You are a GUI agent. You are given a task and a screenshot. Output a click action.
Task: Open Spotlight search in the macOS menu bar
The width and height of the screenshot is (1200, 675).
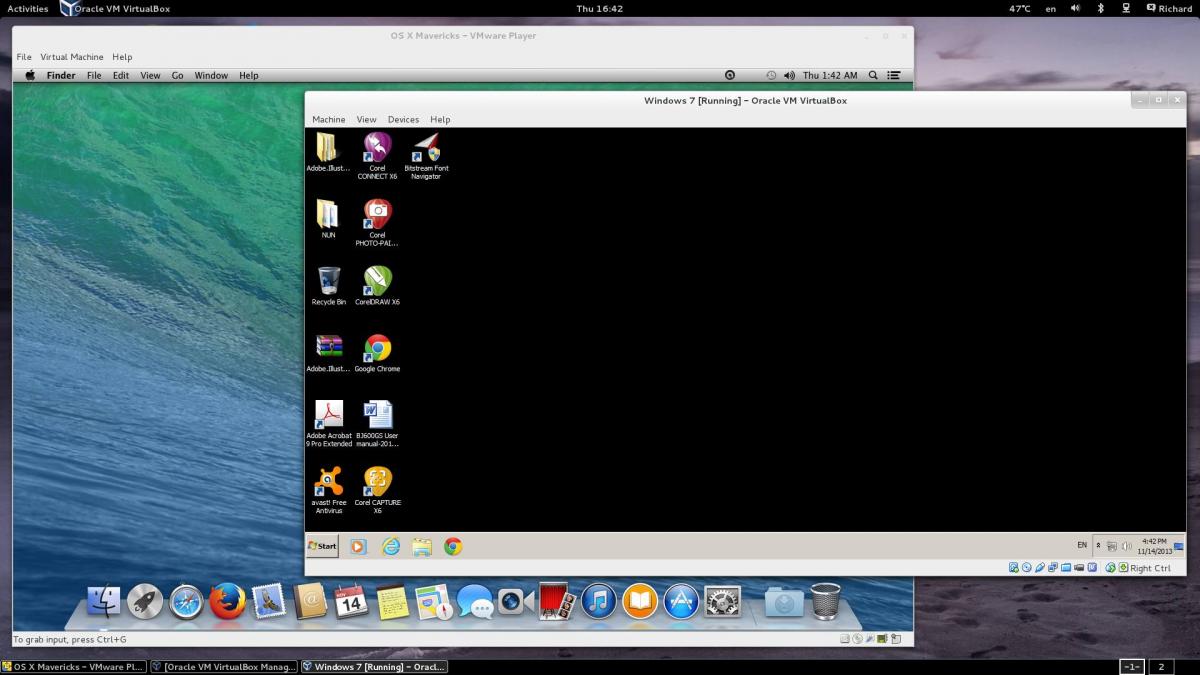(873, 75)
